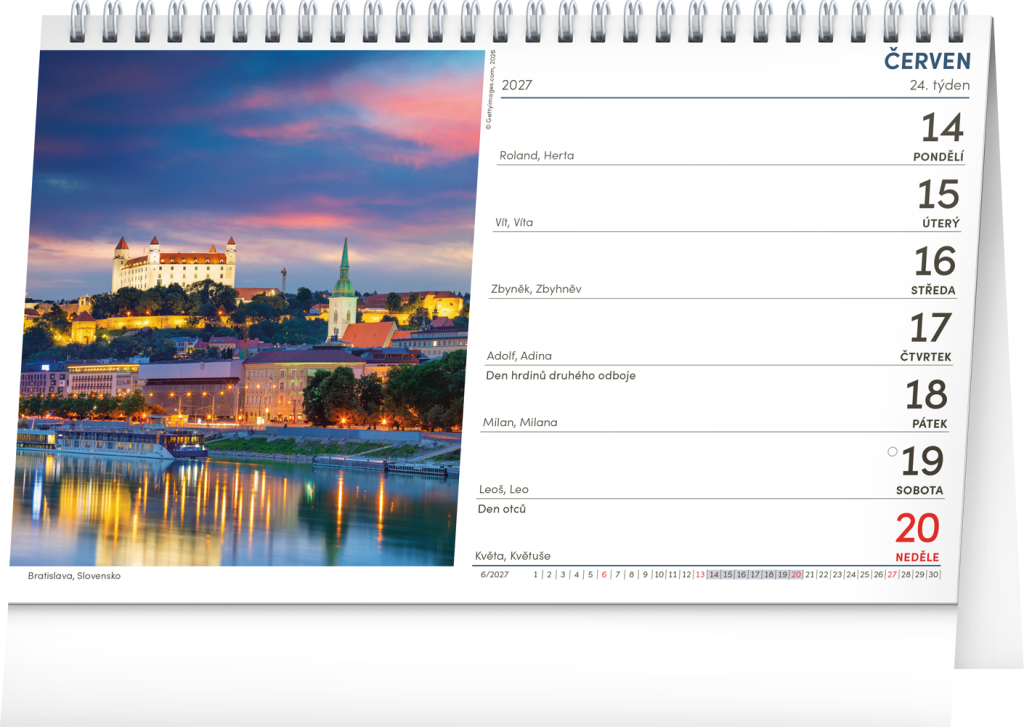Screen dimensions: 1024x727
Task: Click the Roland, Herta name day entry
Action: tap(536, 155)
